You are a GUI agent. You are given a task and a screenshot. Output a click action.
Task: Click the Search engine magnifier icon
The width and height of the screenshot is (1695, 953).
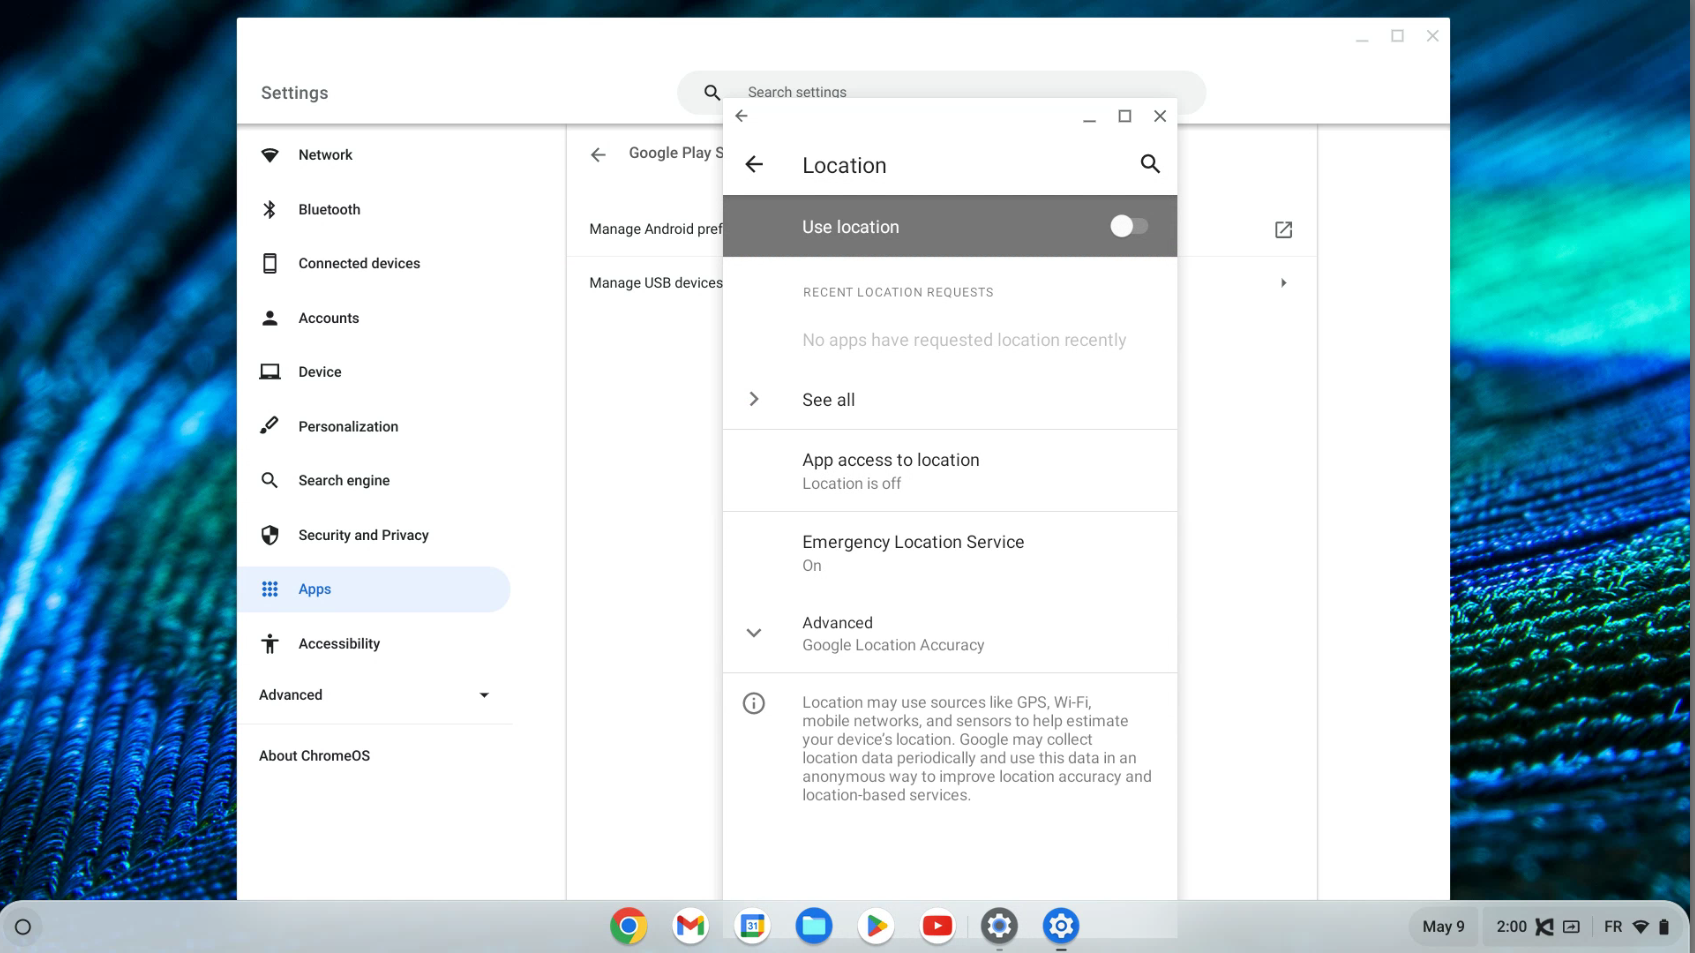(269, 480)
